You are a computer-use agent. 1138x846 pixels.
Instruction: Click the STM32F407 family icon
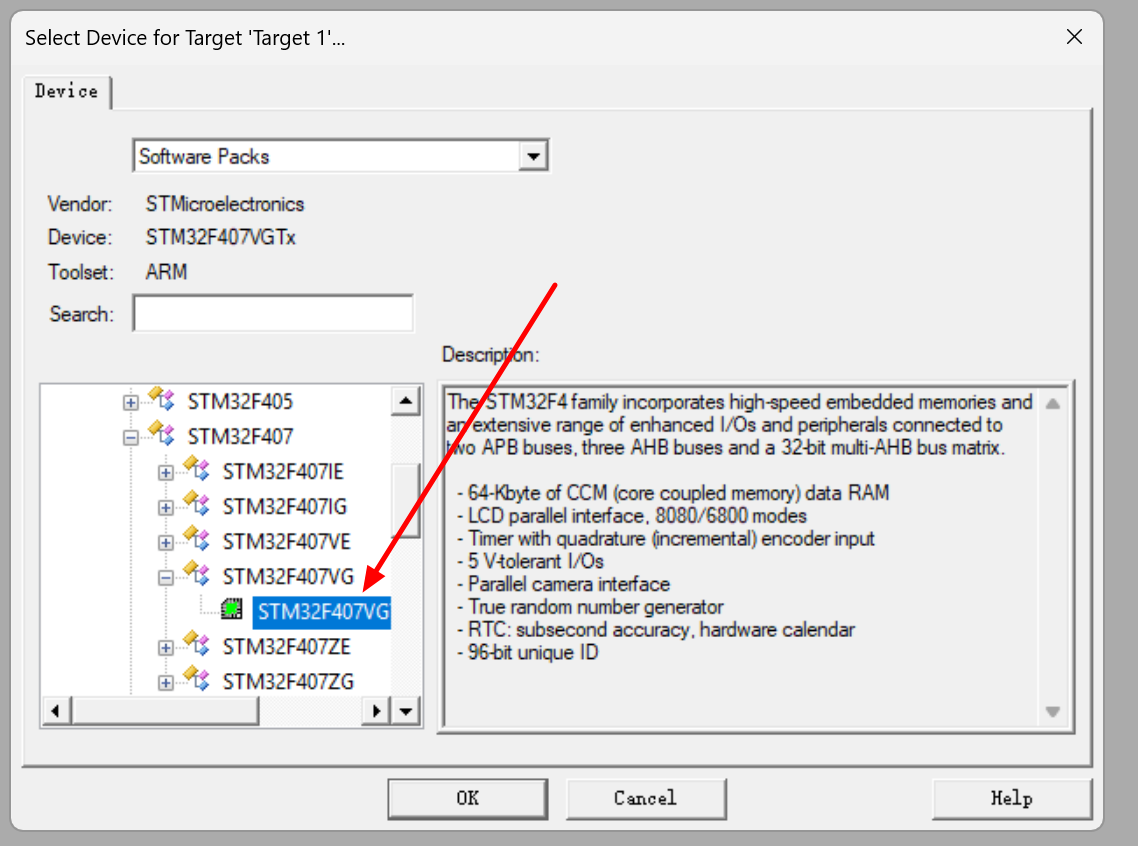pyautogui.click(x=161, y=434)
